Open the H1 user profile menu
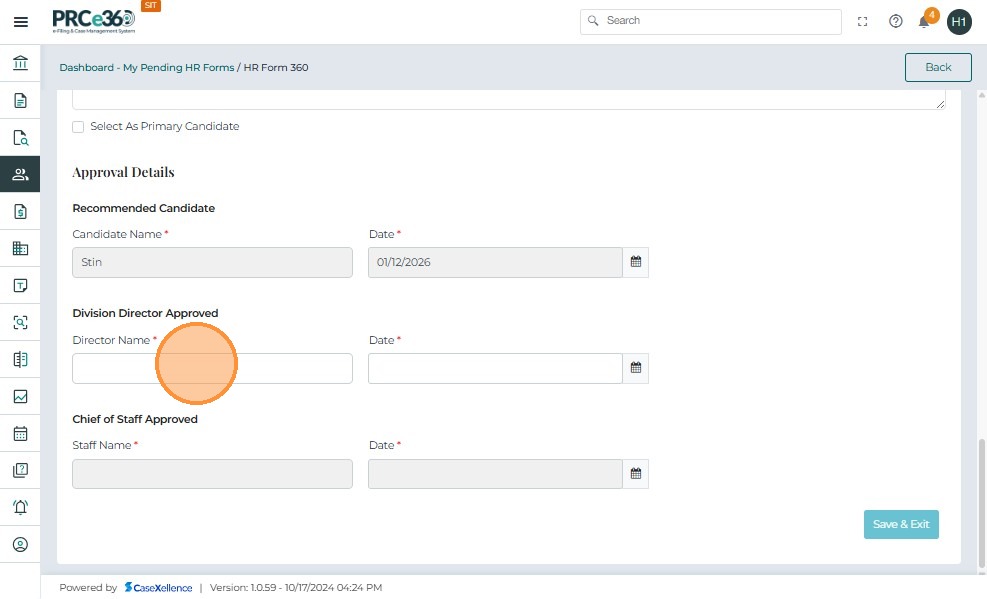The image size is (987, 599). pyautogui.click(x=959, y=21)
